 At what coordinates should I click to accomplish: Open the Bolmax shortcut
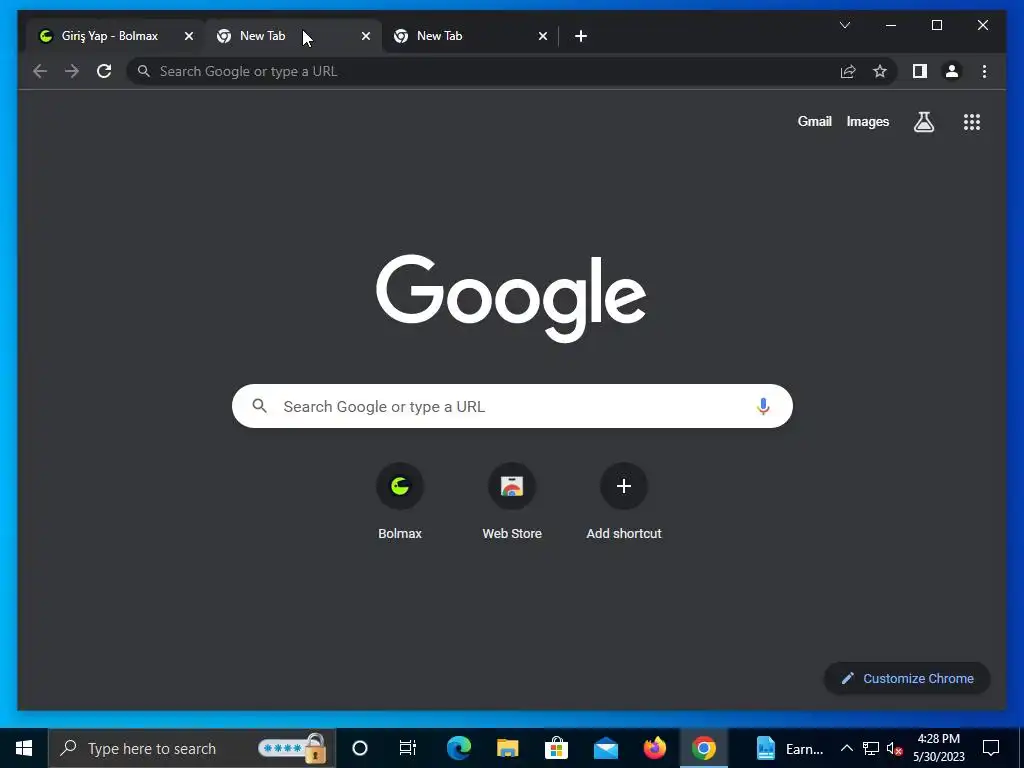[400, 502]
